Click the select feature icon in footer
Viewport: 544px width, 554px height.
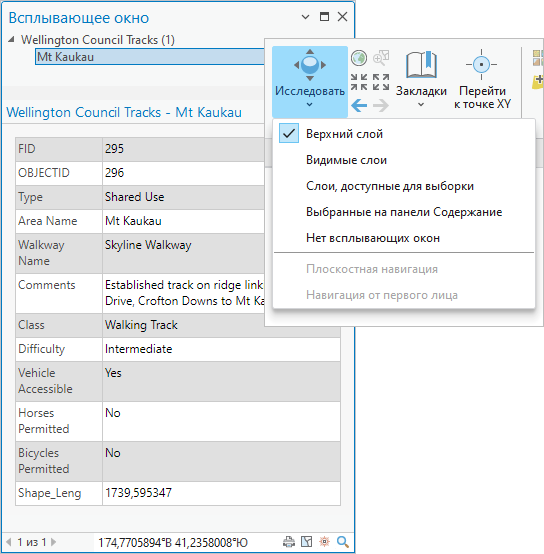point(307,542)
